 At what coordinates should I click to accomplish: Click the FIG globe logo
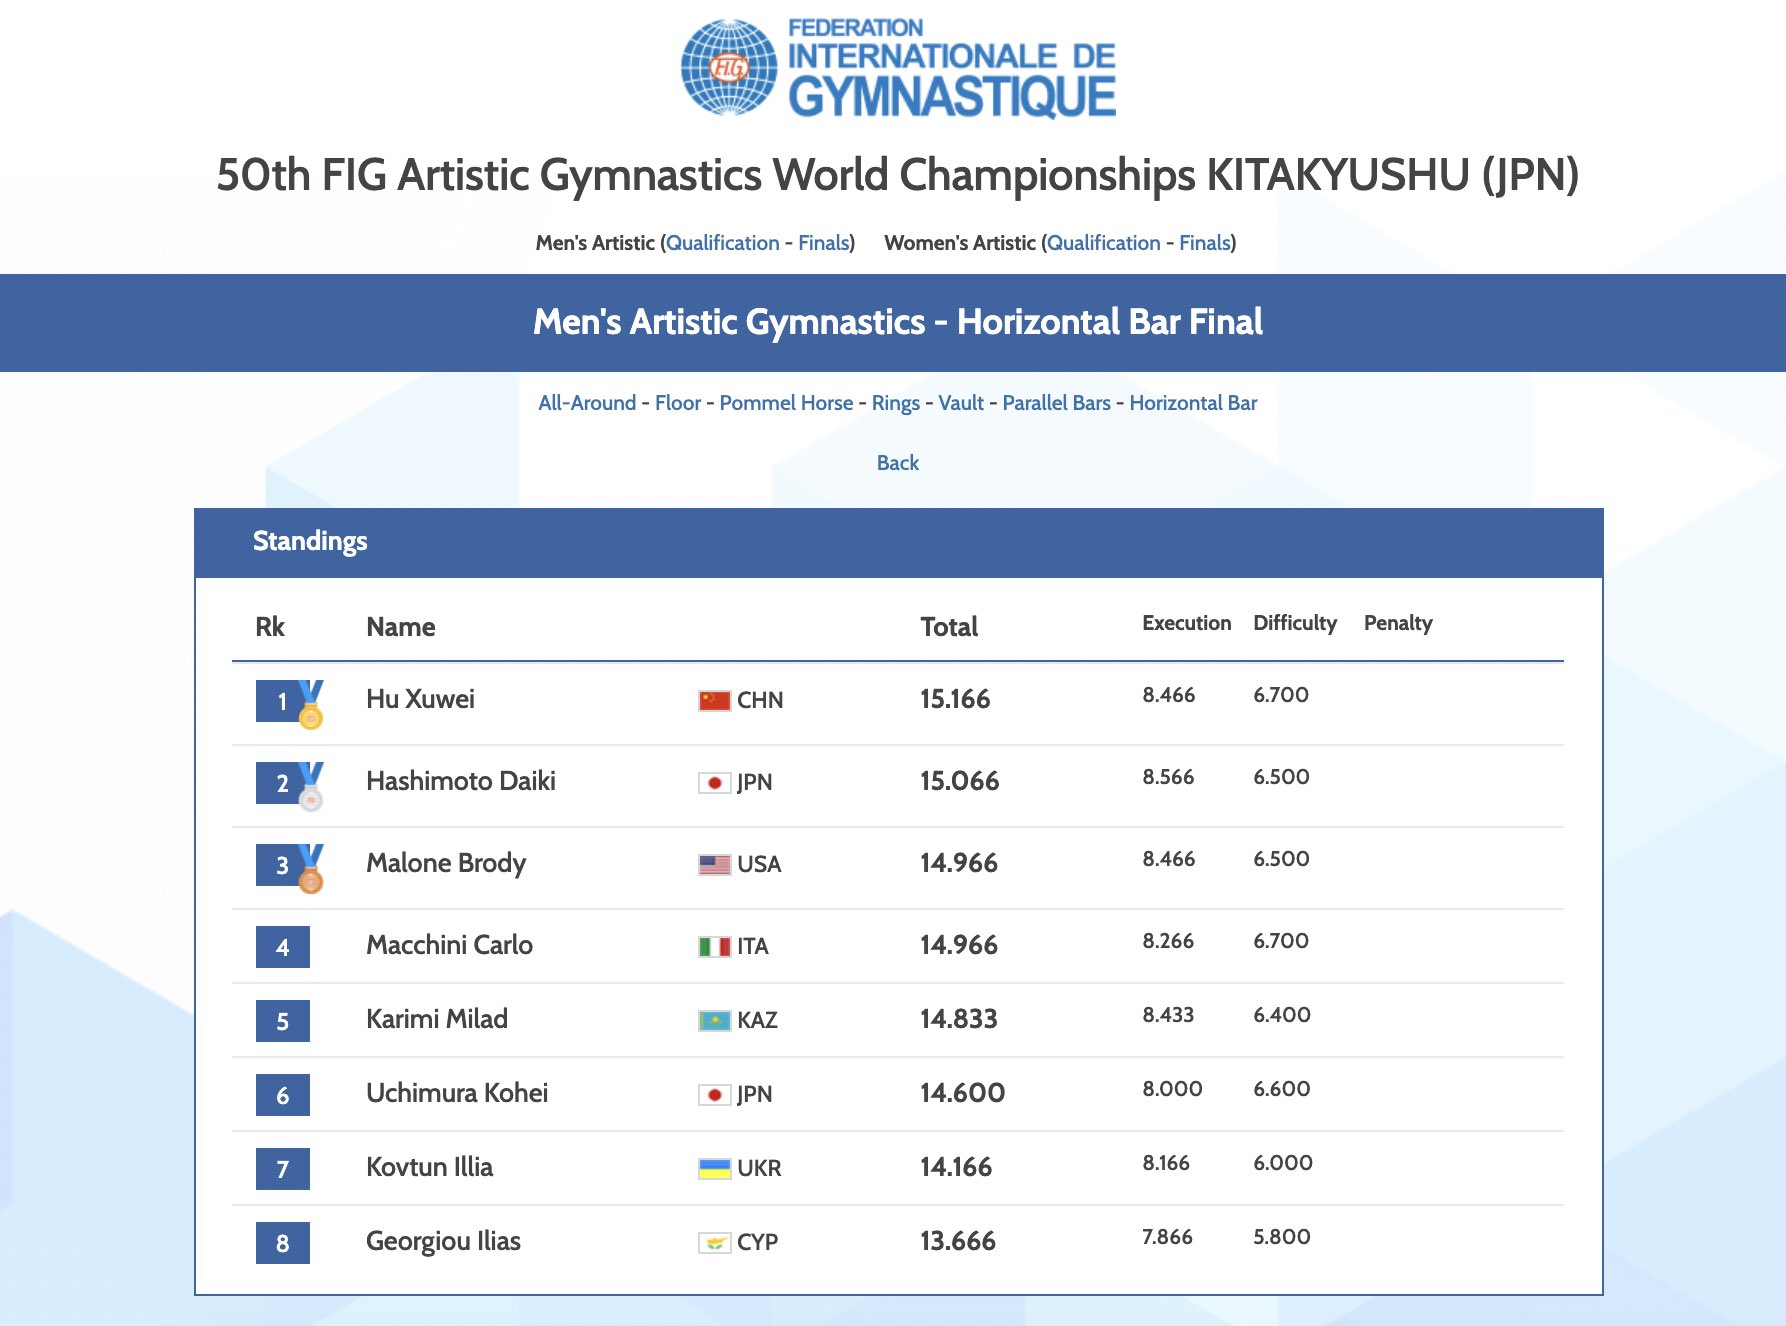pyautogui.click(x=728, y=67)
